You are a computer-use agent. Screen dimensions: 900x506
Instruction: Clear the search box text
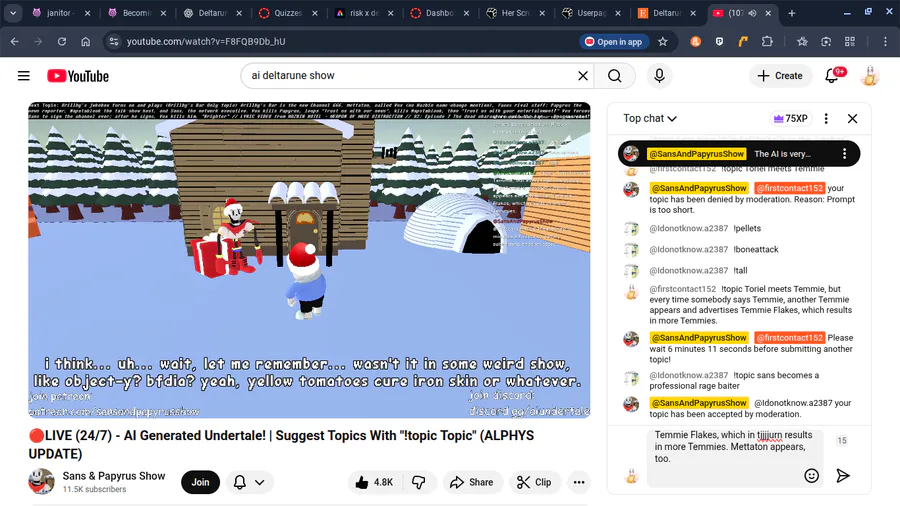click(x=583, y=76)
